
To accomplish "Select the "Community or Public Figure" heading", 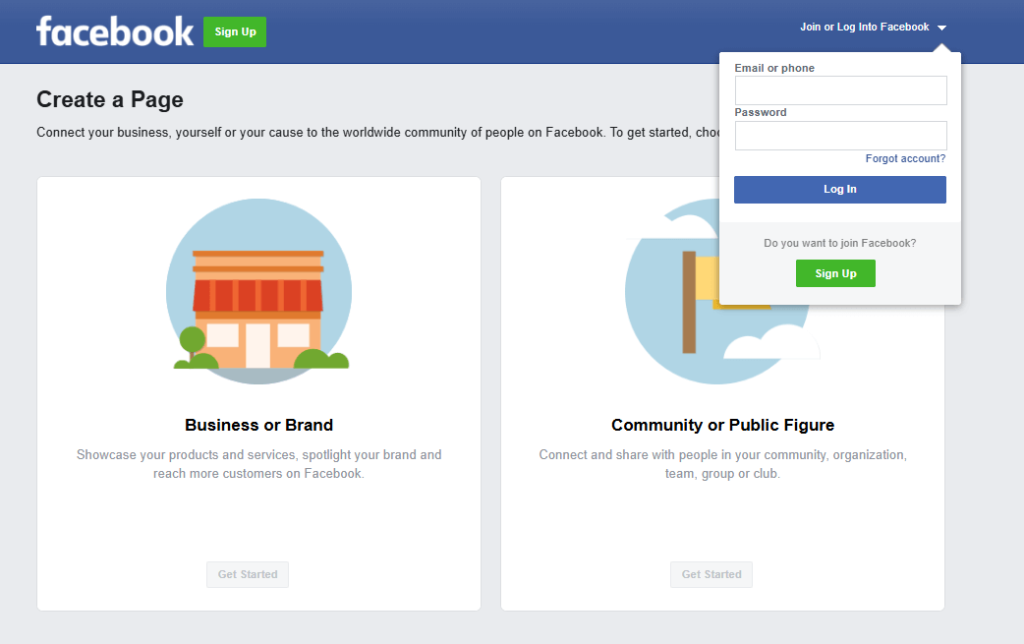I will [x=722, y=425].
